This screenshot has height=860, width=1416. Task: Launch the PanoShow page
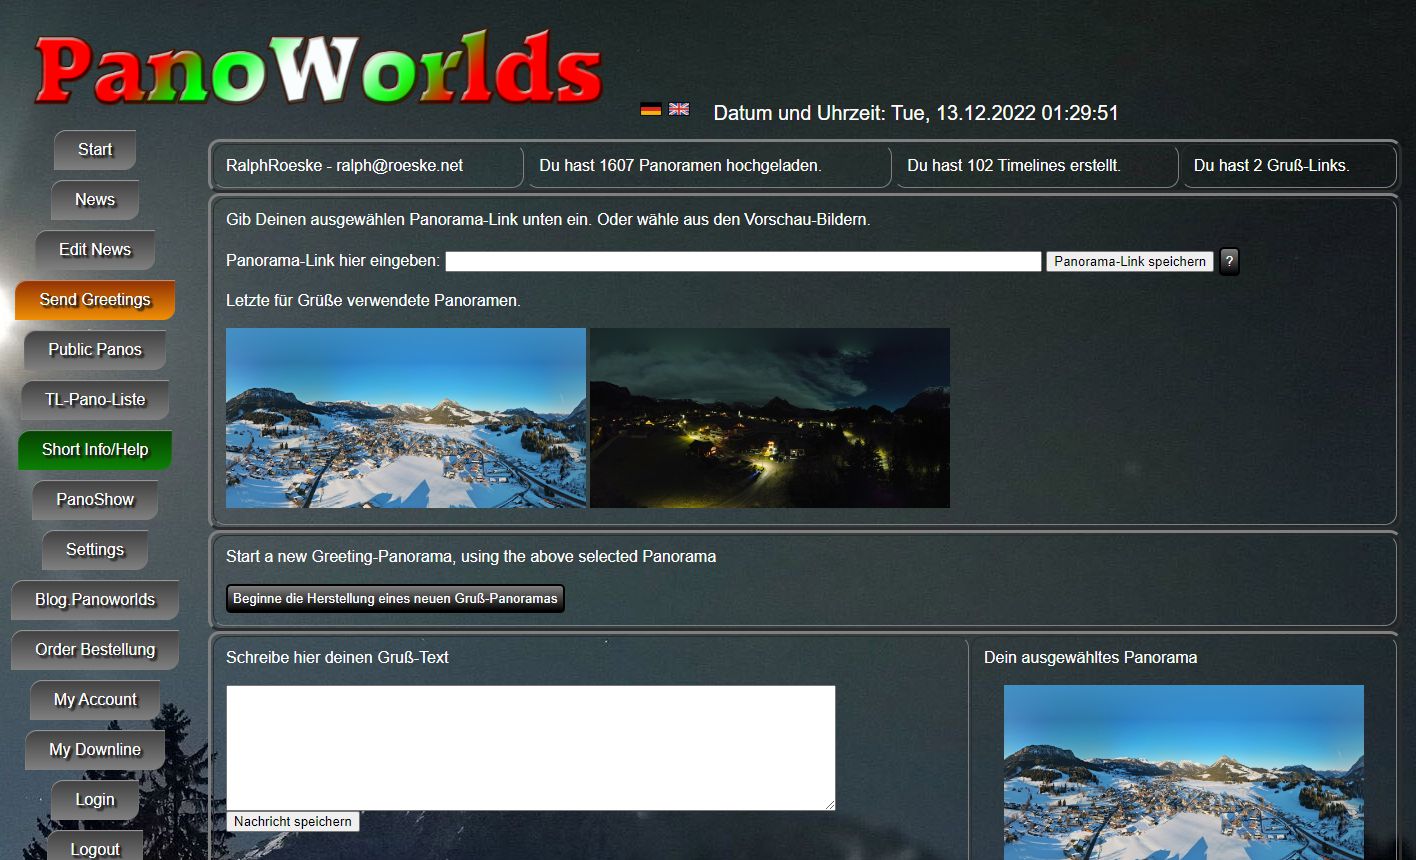(x=95, y=500)
